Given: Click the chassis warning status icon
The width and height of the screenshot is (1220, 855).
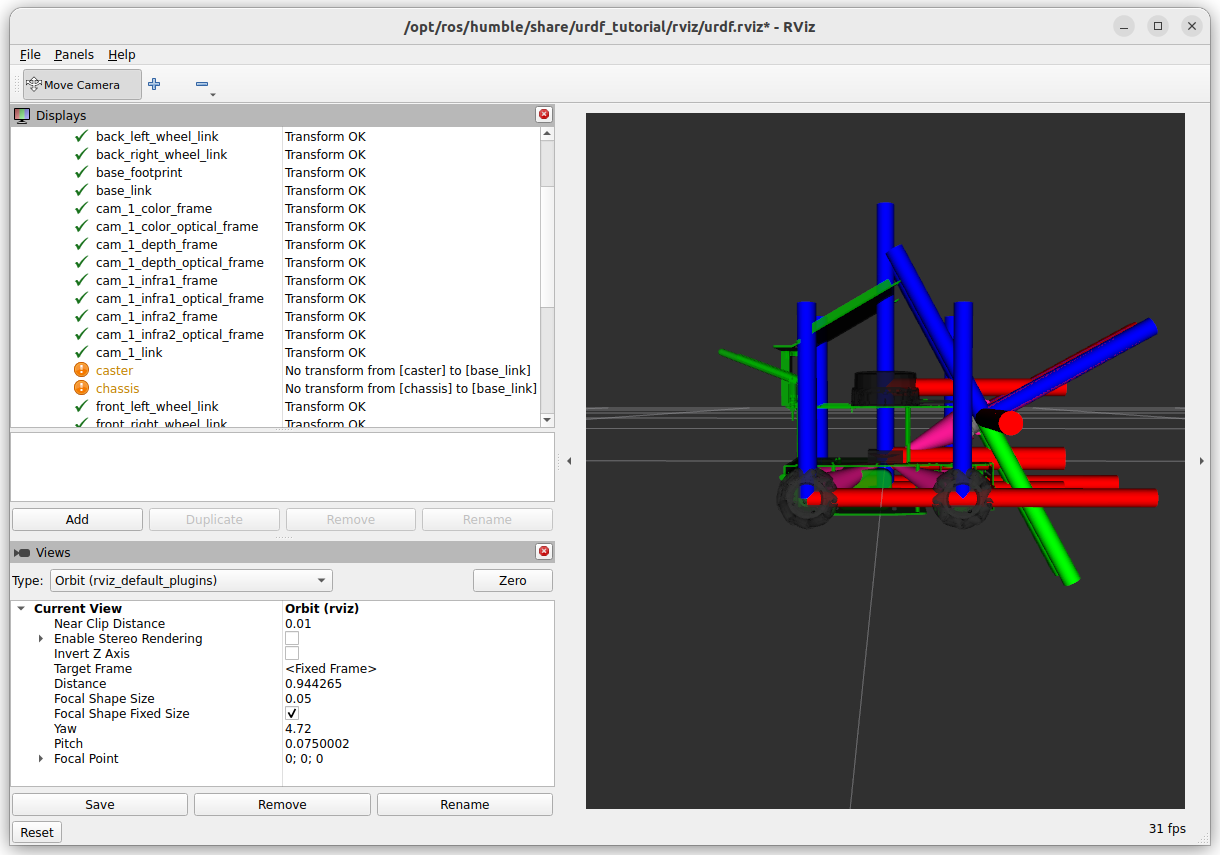Looking at the screenshot, I should pyautogui.click(x=82, y=389).
